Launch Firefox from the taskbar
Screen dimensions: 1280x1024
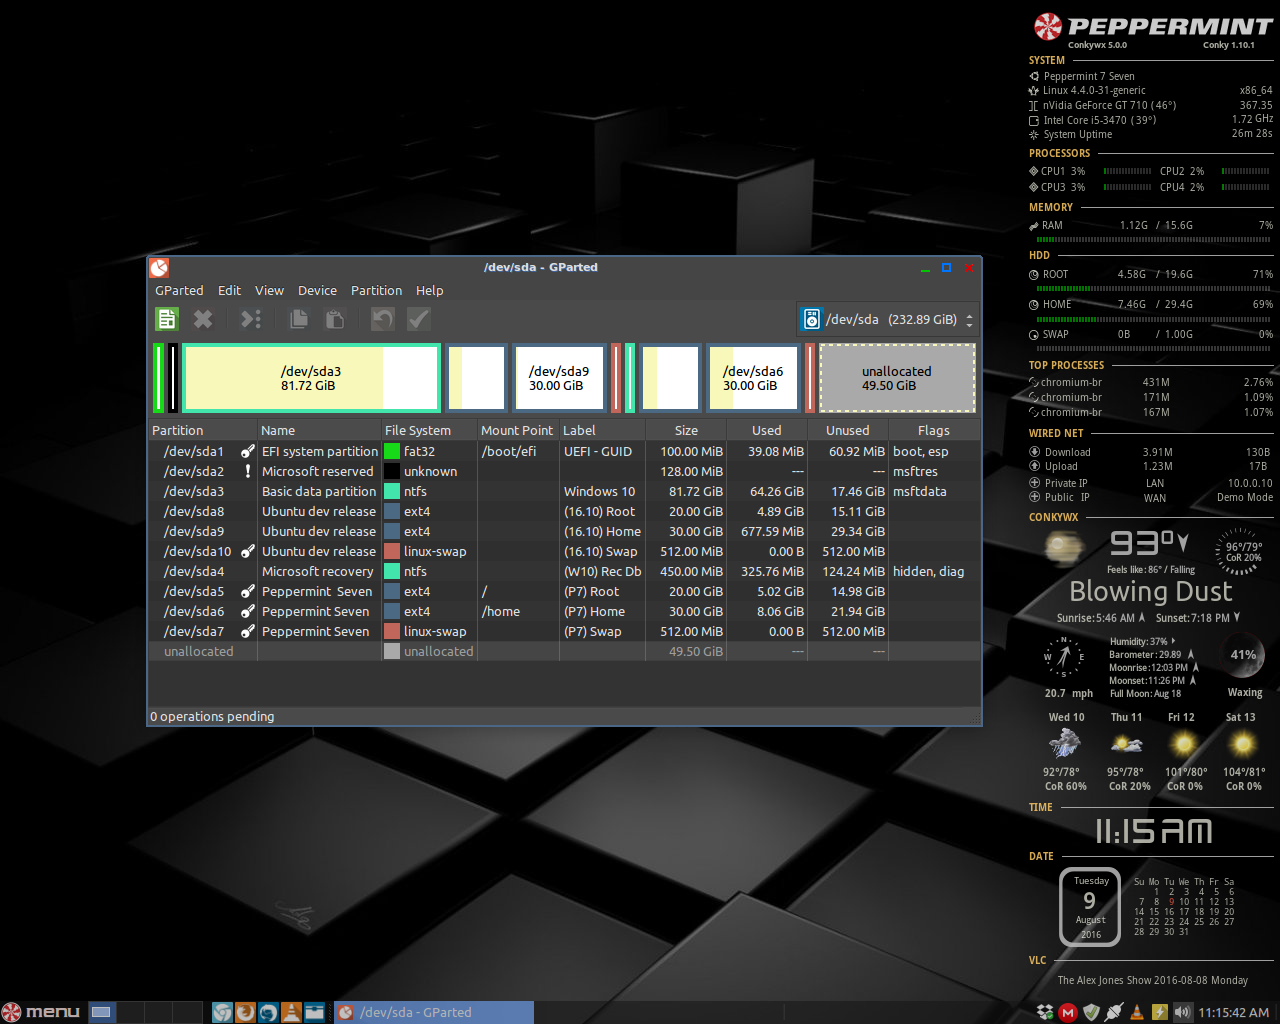245,1012
